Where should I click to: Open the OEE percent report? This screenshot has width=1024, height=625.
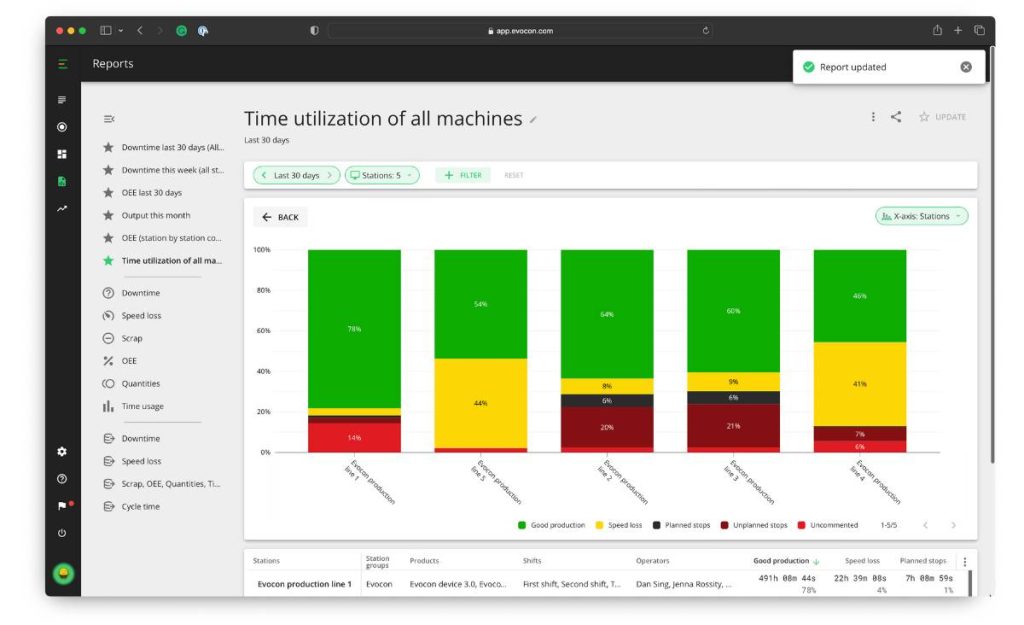tap(120, 361)
